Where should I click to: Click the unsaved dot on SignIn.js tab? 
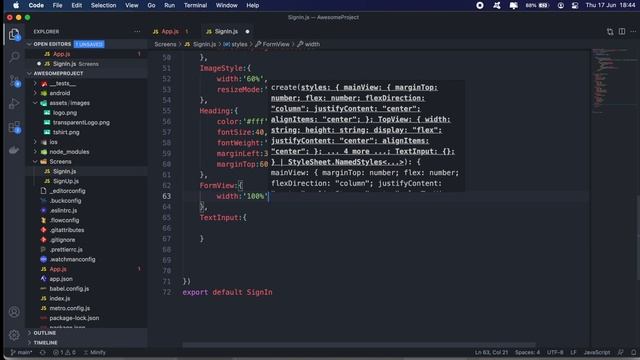click(247, 31)
